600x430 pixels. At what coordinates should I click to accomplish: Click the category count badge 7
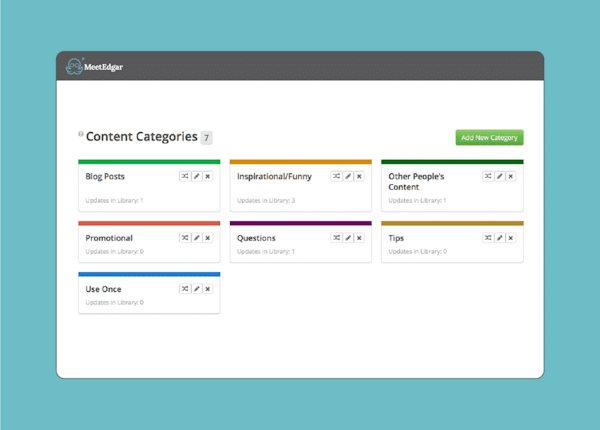[x=206, y=138]
